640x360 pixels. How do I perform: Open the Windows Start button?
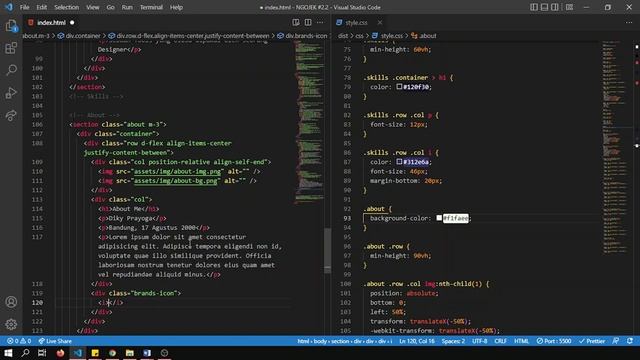(8, 353)
